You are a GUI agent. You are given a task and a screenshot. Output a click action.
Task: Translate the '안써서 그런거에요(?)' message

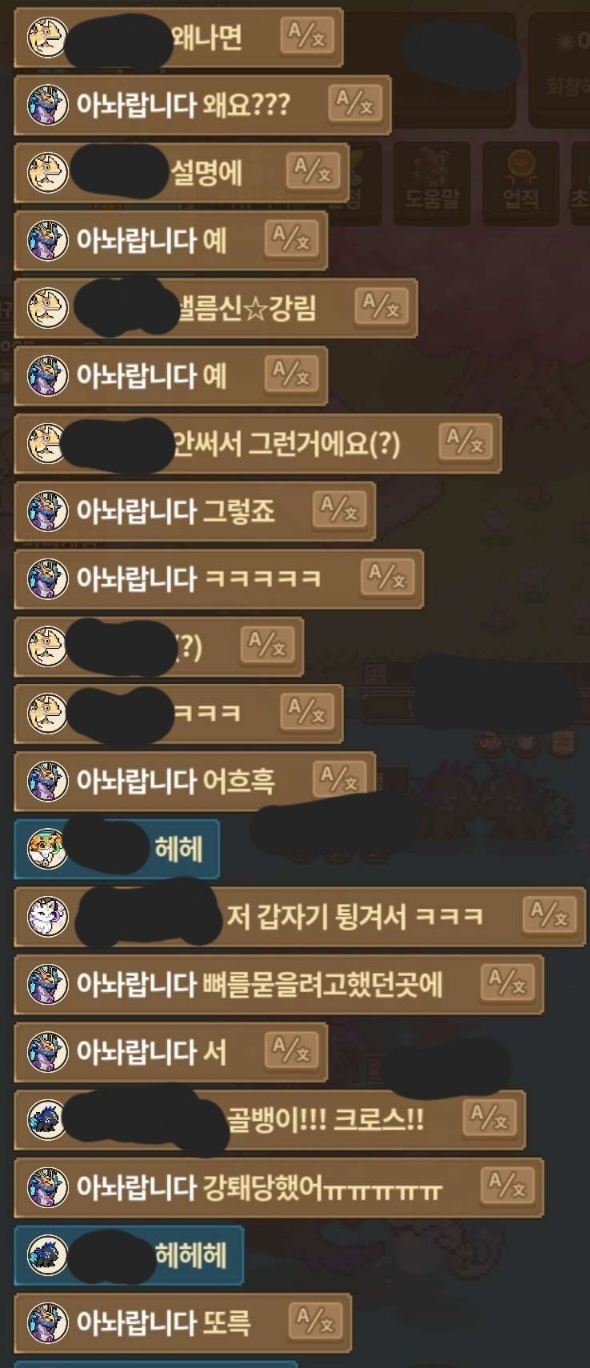pos(465,442)
